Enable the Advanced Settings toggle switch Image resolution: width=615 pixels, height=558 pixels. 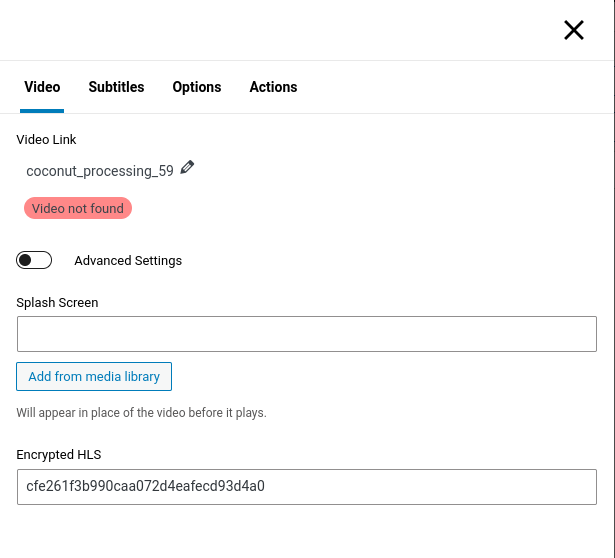click(x=34, y=261)
